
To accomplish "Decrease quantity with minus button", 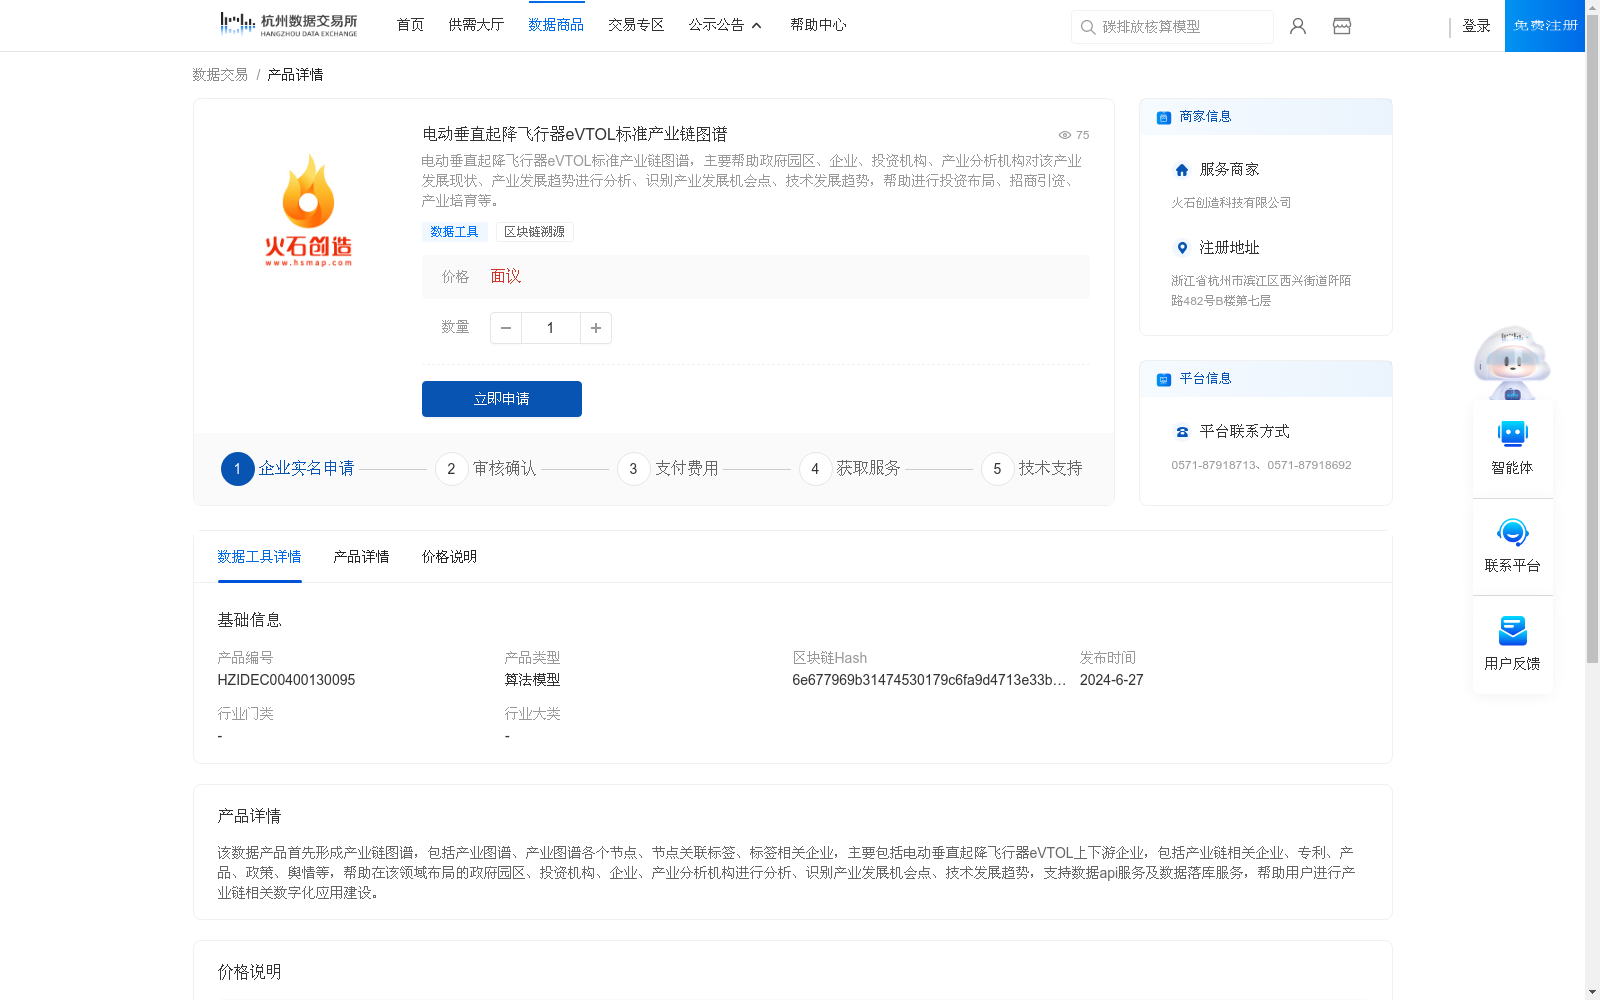I will click(506, 328).
